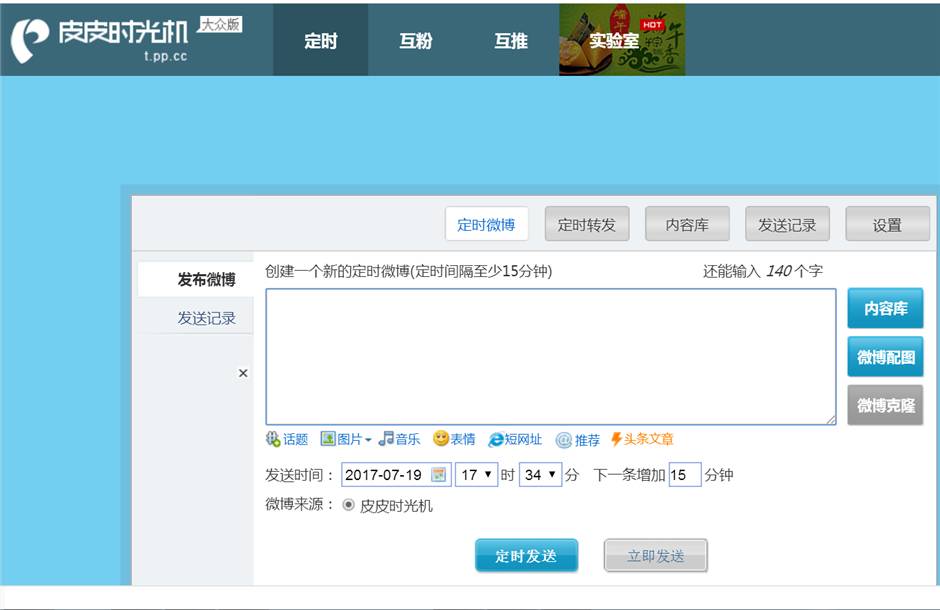Select 皮皮时光机 as weibo source
Image resolution: width=940 pixels, height=610 pixels.
(x=348, y=505)
